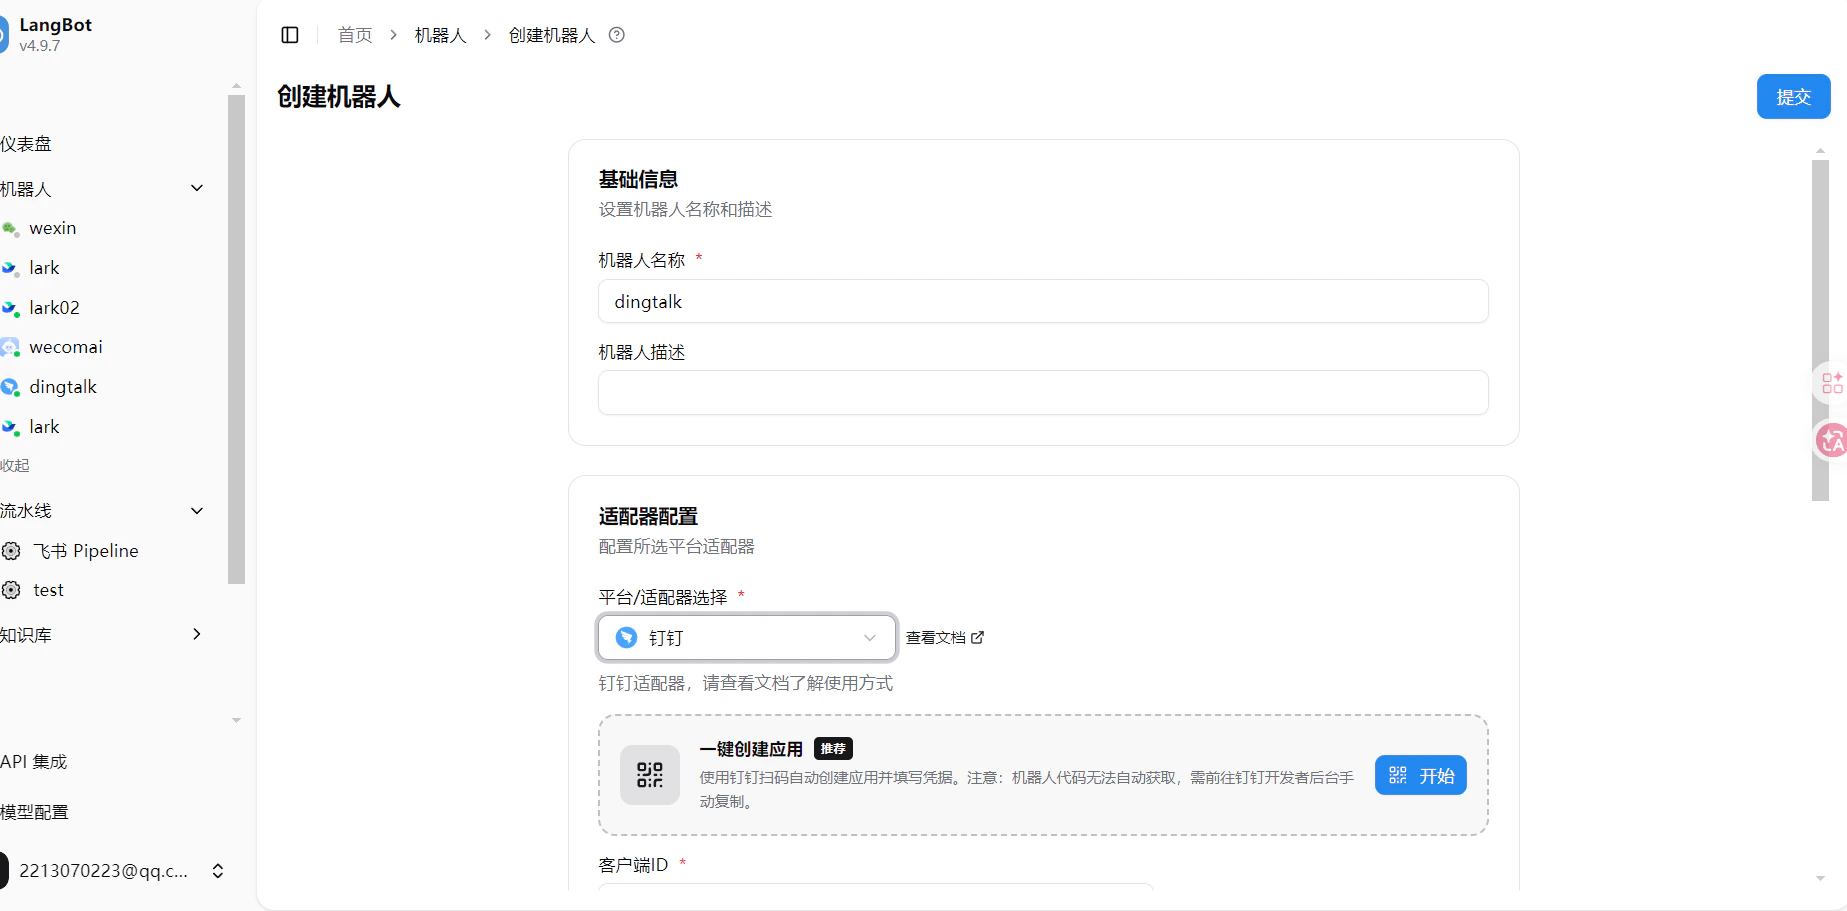Expand the 知识库 section chevron
This screenshot has width=1847, height=911.
[197, 634]
